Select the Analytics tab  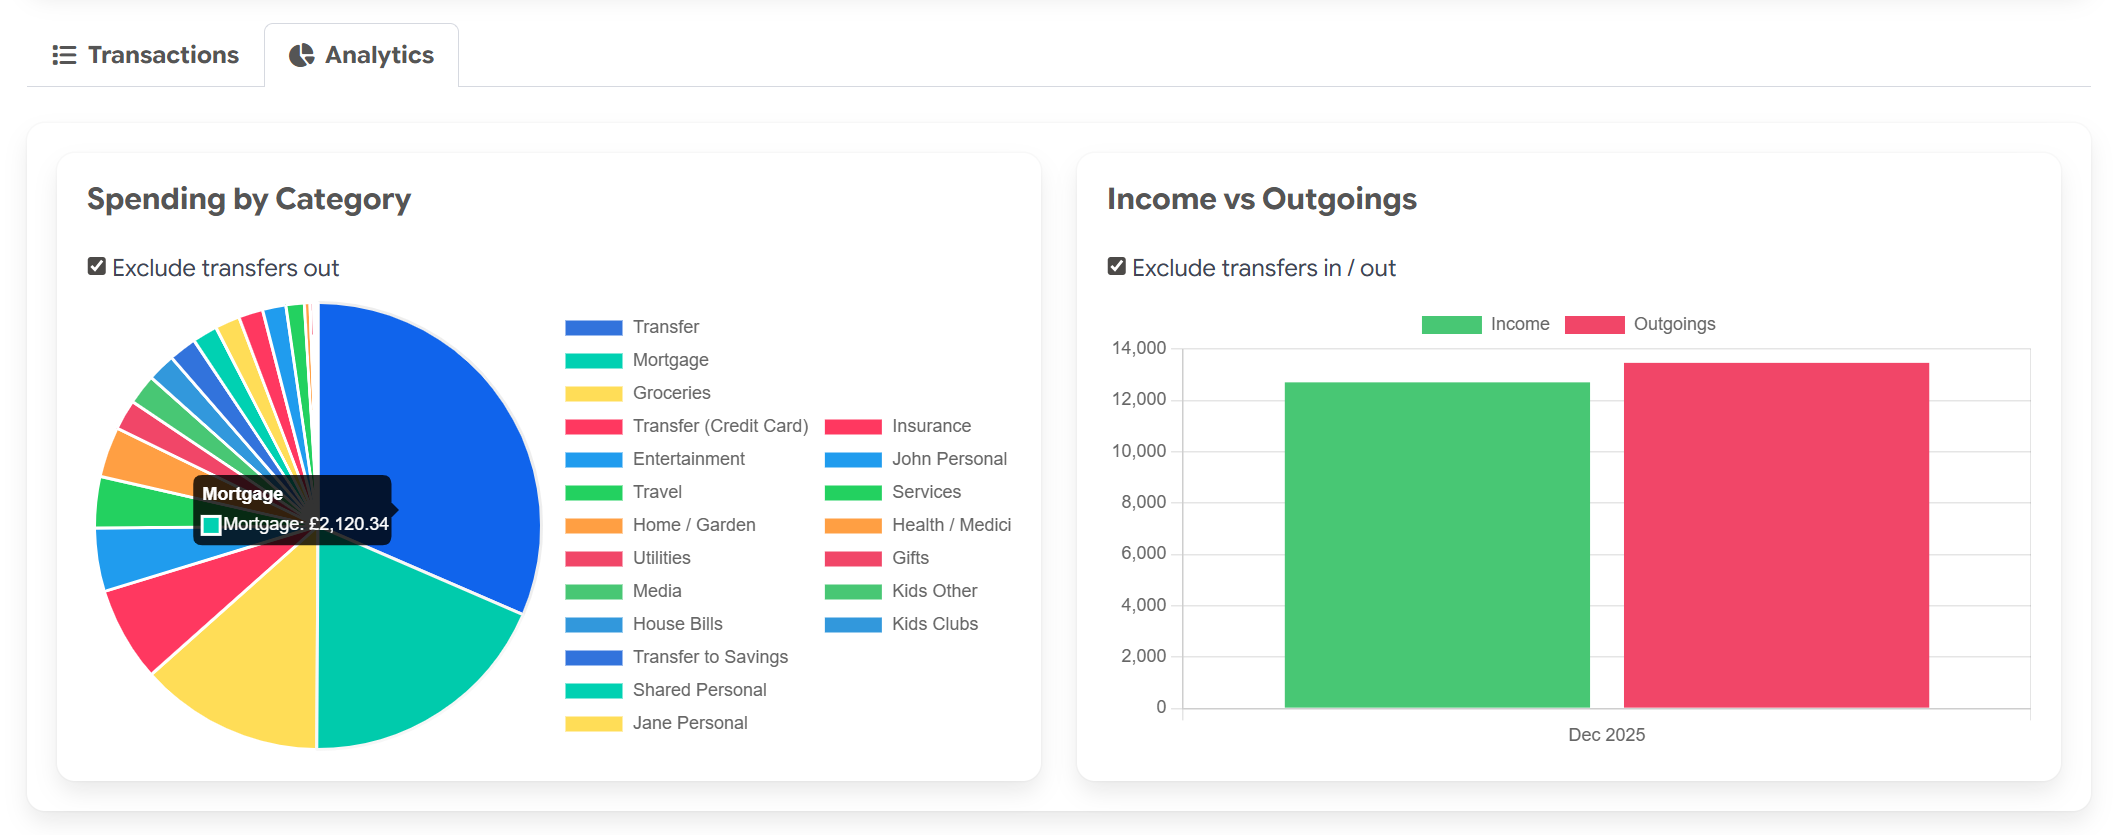pyautogui.click(x=361, y=54)
